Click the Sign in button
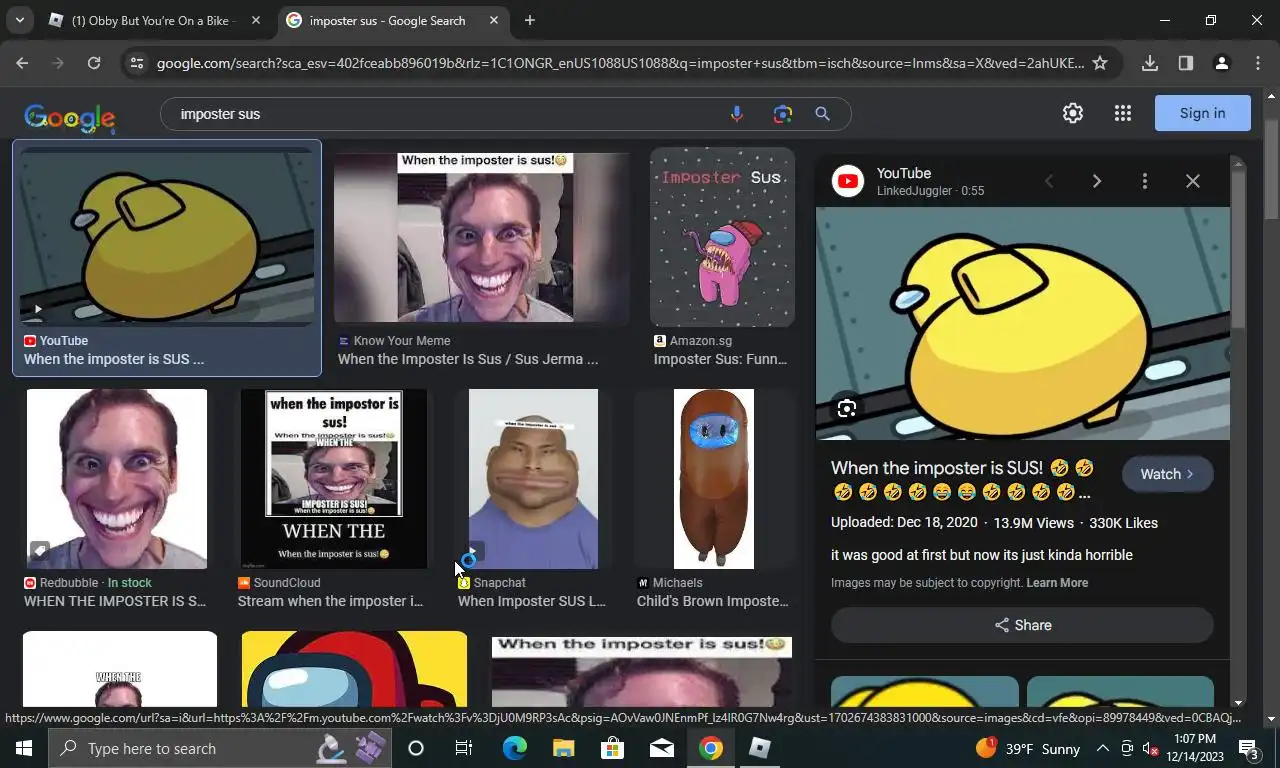The image size is (1280, 768). coord(1202,113)
